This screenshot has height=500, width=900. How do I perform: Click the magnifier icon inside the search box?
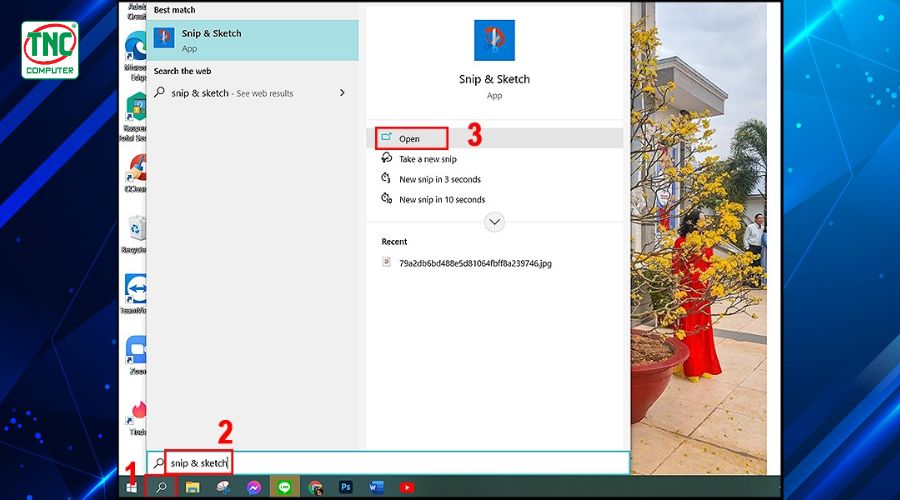point(158,463)
